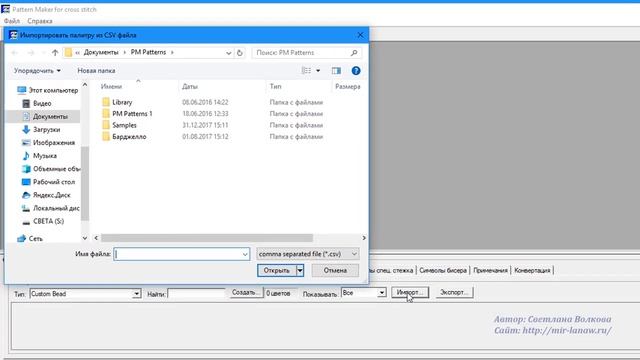
Task: Select Музыка in navigation pane
Action: click(39, 156)
